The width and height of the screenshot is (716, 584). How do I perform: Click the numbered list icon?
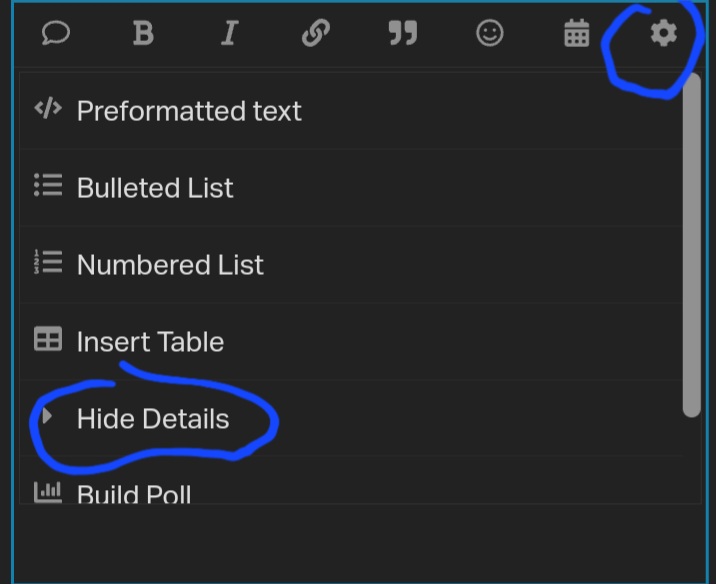47,263
